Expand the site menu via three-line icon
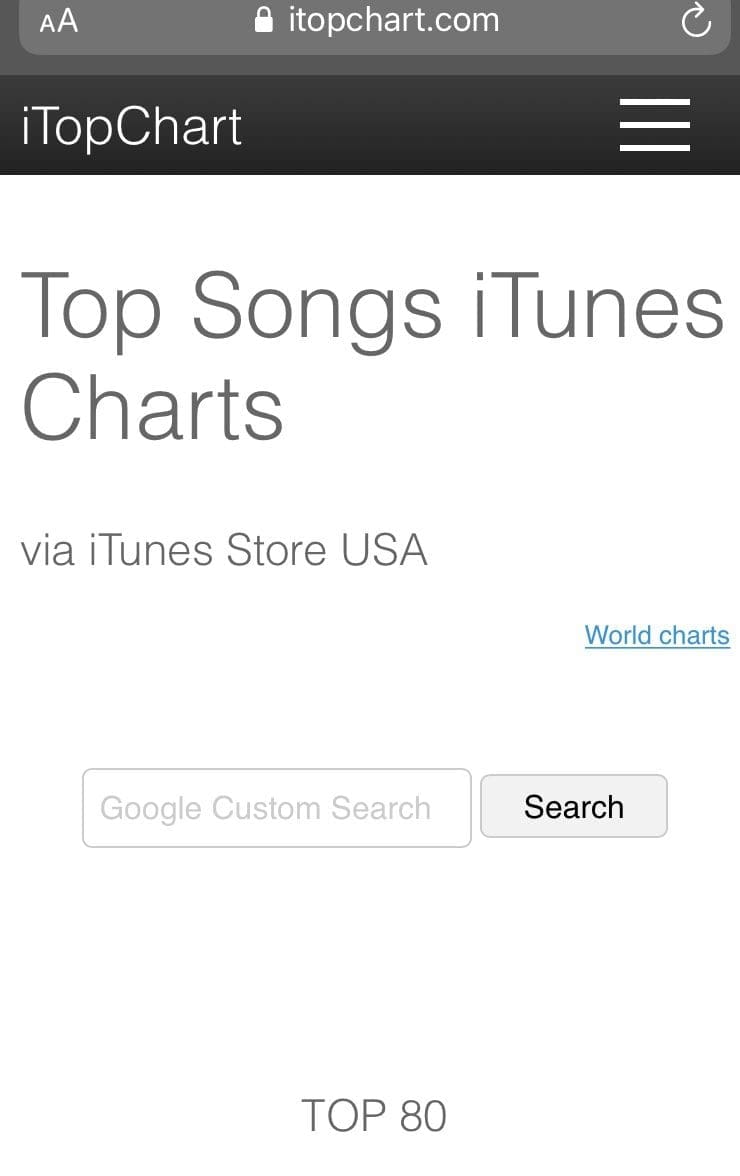The height and width of the screenshot is (1176, 740). (x=655, y=124)
